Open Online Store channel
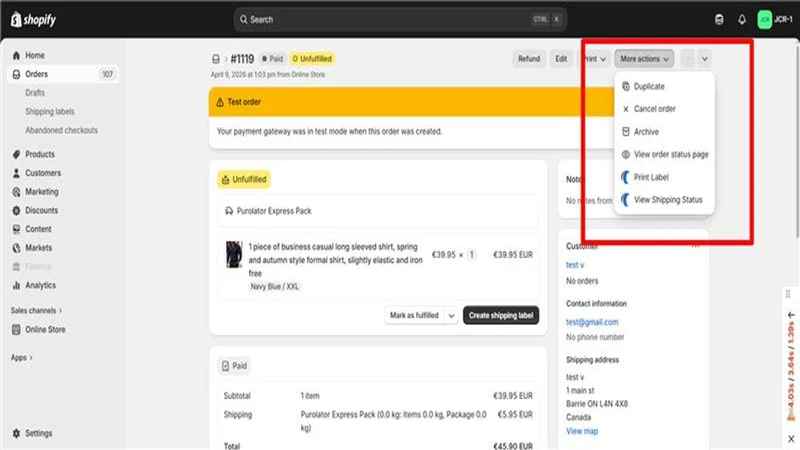800x450 pixels. (45, 330)
